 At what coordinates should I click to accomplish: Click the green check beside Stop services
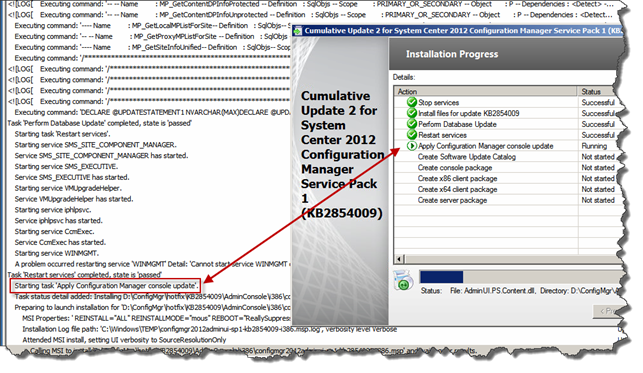click(412, 102)
